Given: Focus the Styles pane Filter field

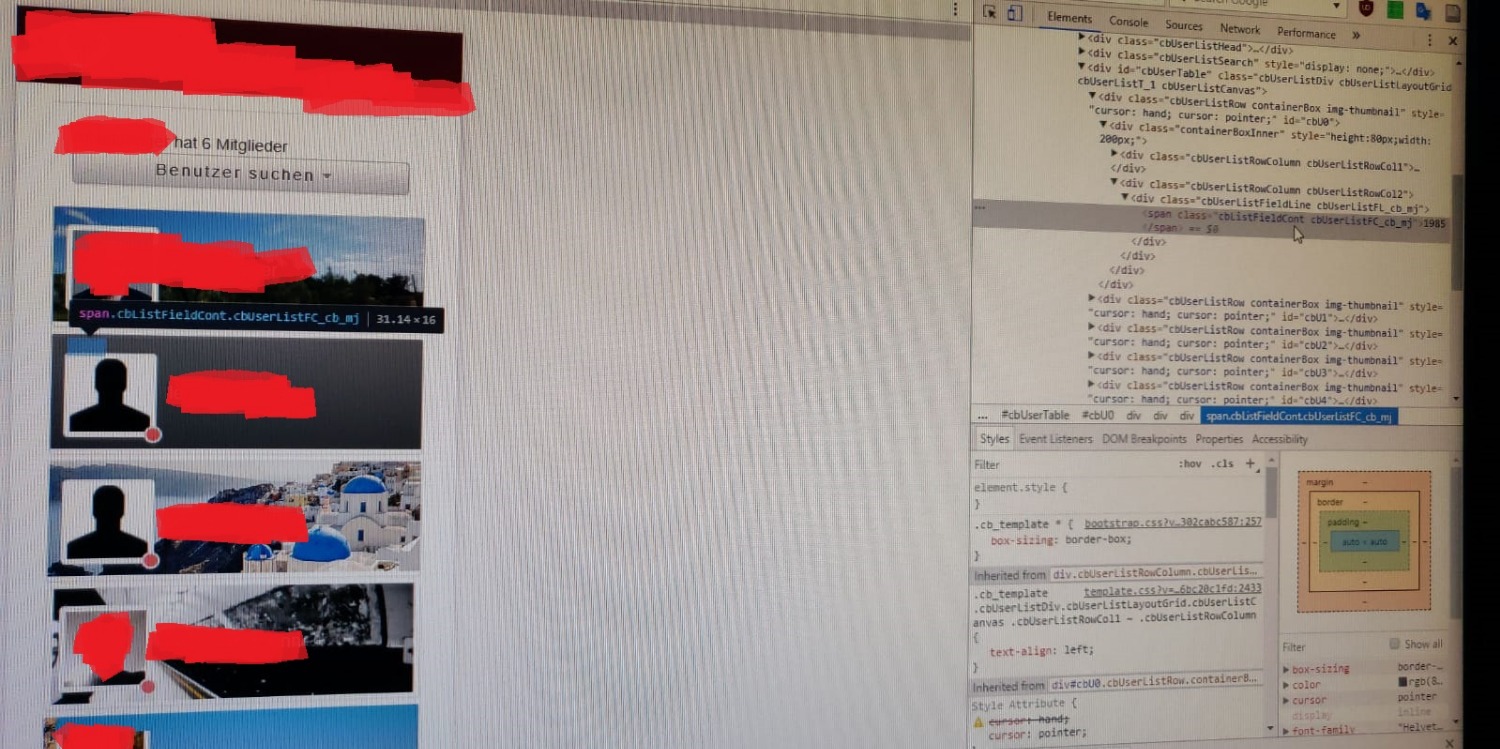Looking at the screenshot, I should [x=1070, y=464].
